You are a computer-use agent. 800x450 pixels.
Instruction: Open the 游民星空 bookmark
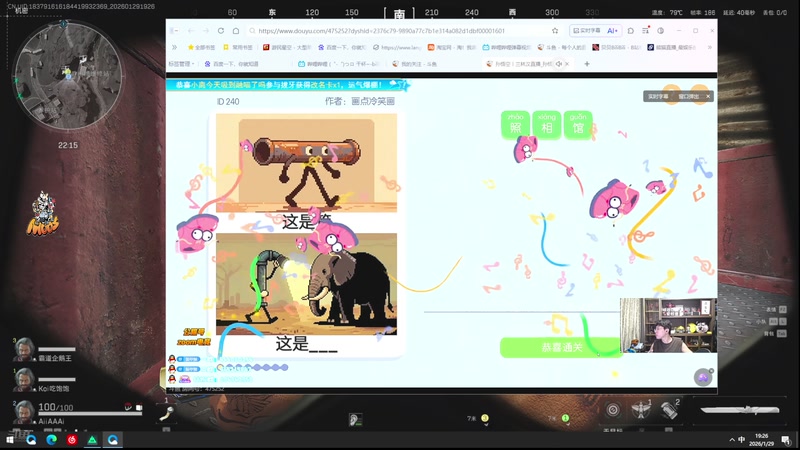287,47
